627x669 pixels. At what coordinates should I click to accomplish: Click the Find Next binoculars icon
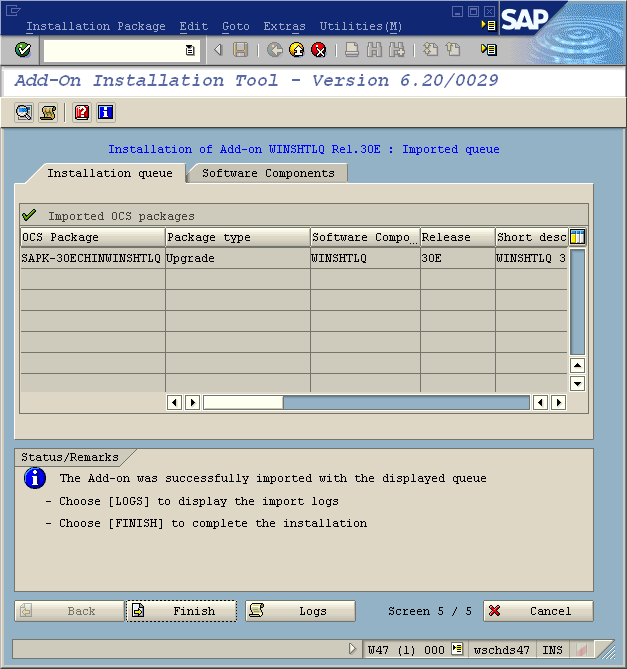(x=397, y=50)
